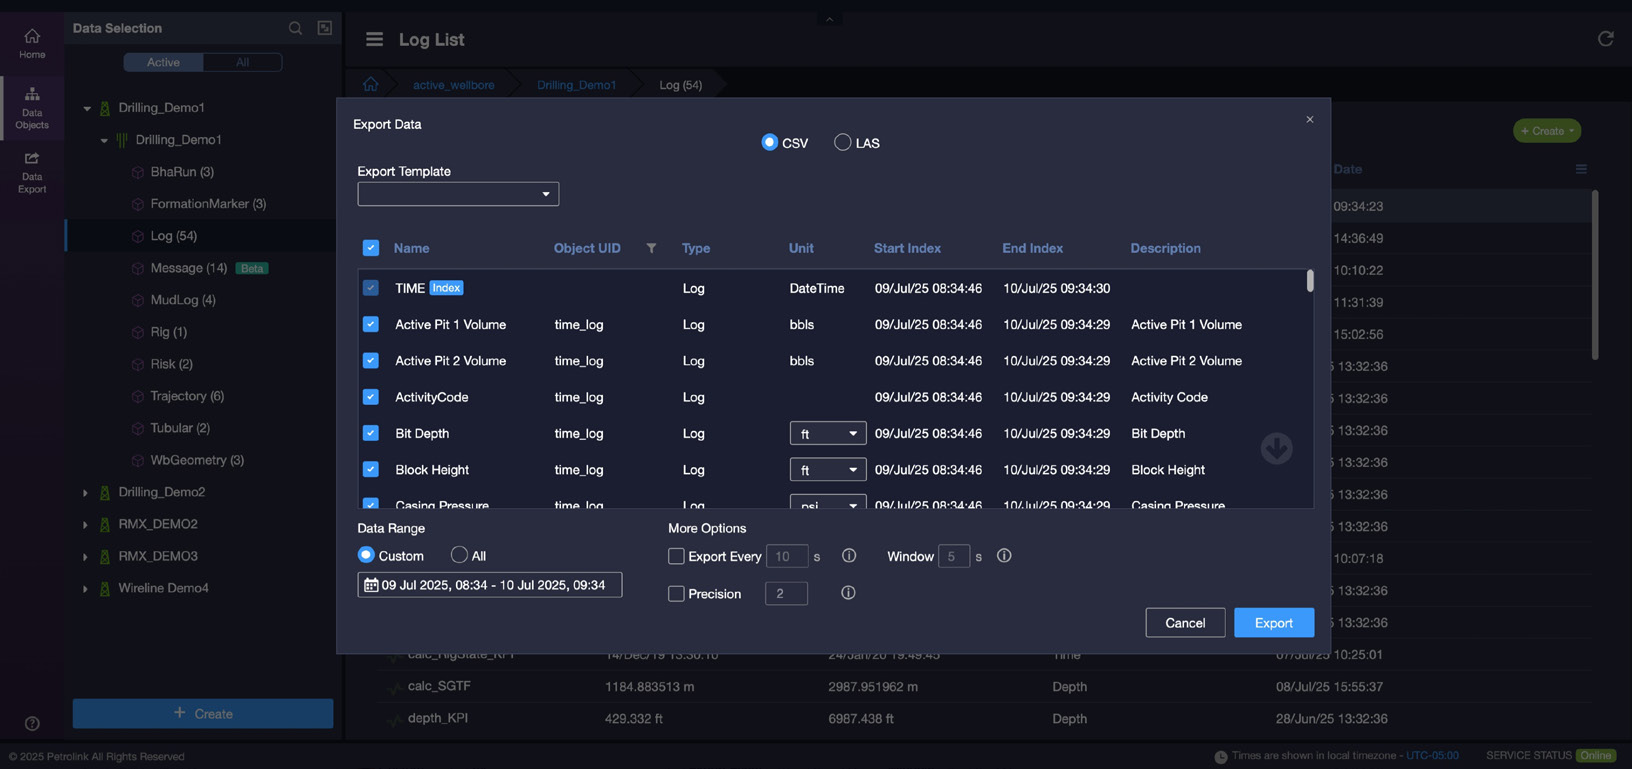This screenshot has height=769, width=1632.
Task: Click the scroll-down arrow icon in table
Action: click(x=1276, y=449)
